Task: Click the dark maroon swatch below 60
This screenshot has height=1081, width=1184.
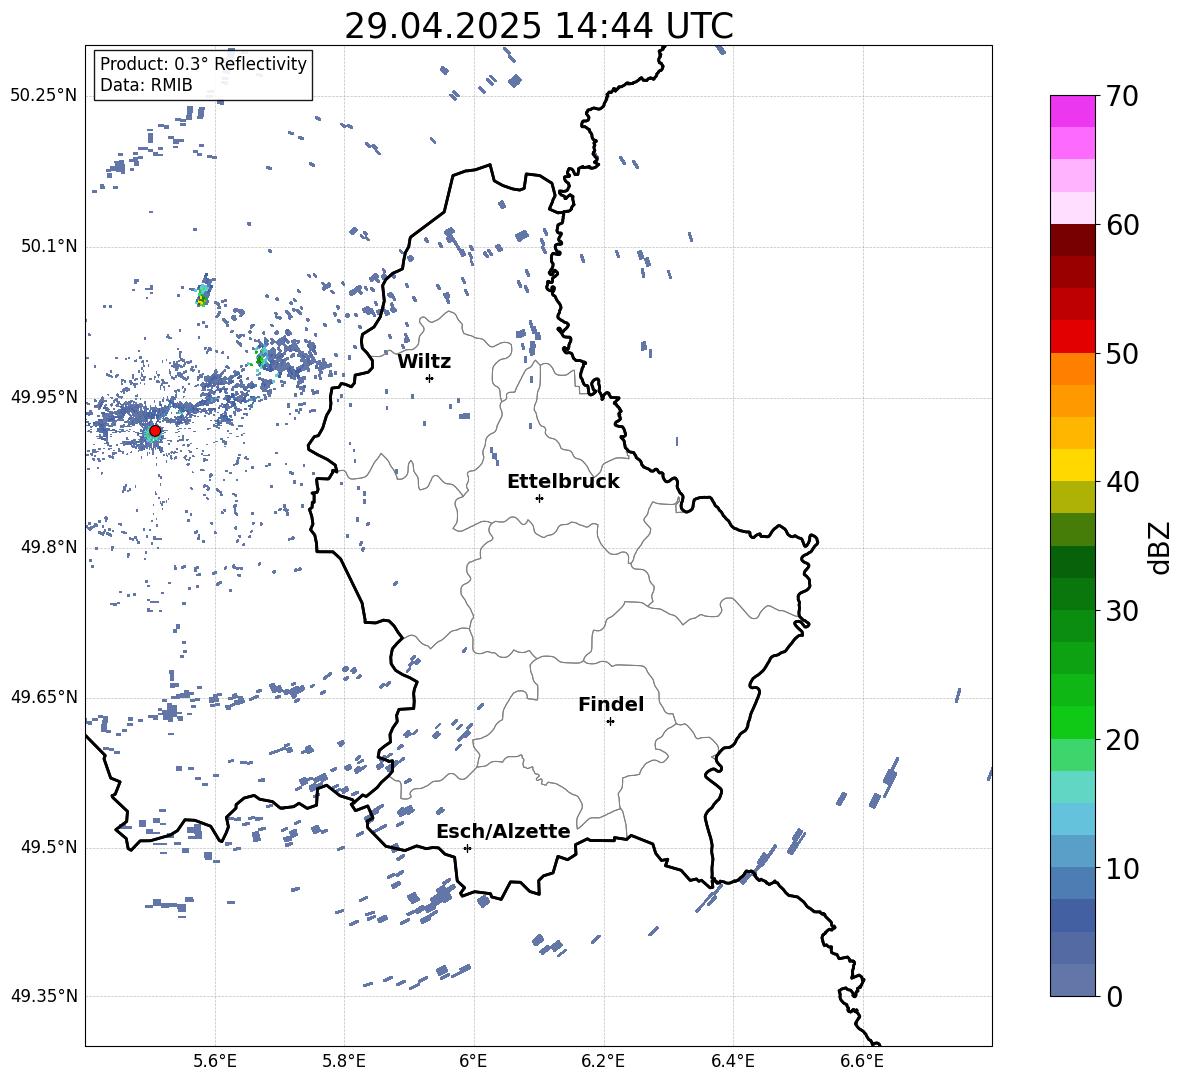Action: tap(1073, 240)
